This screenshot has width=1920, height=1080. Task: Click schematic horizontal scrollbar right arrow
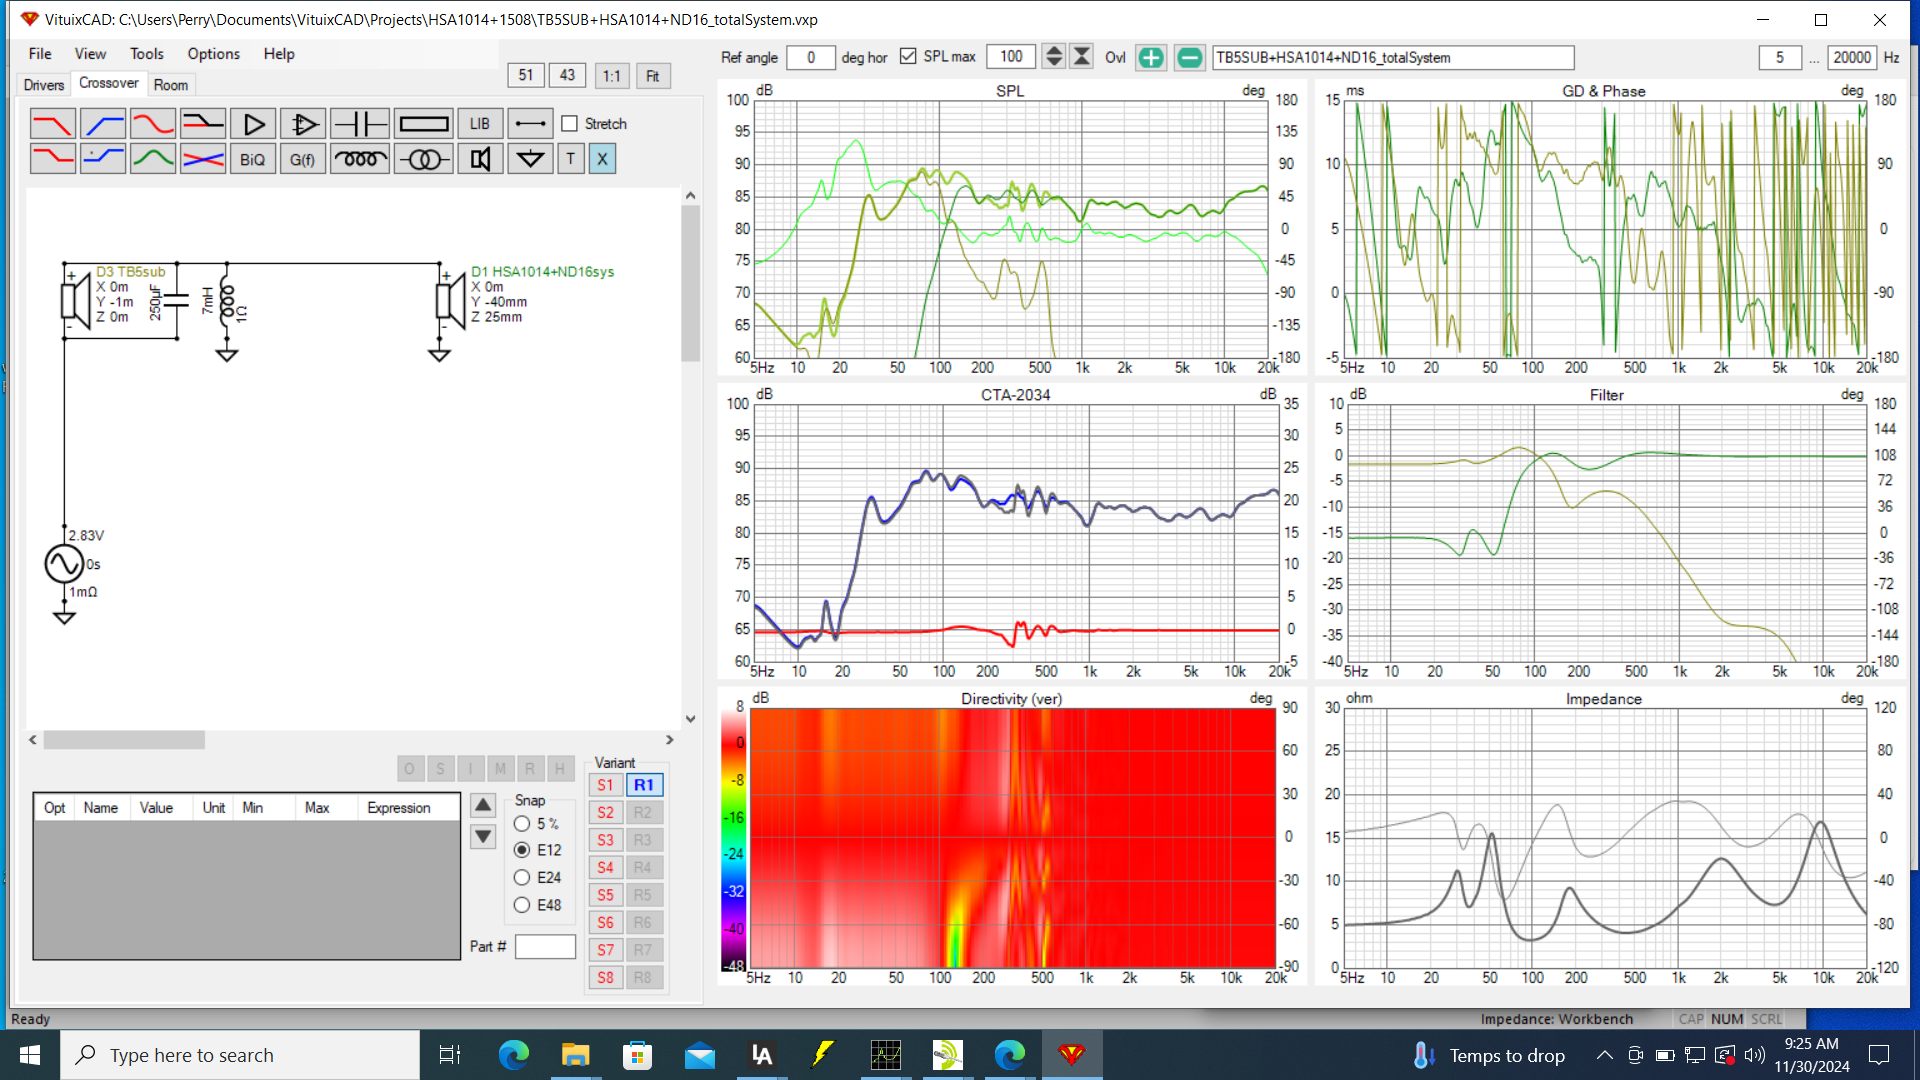670,740
